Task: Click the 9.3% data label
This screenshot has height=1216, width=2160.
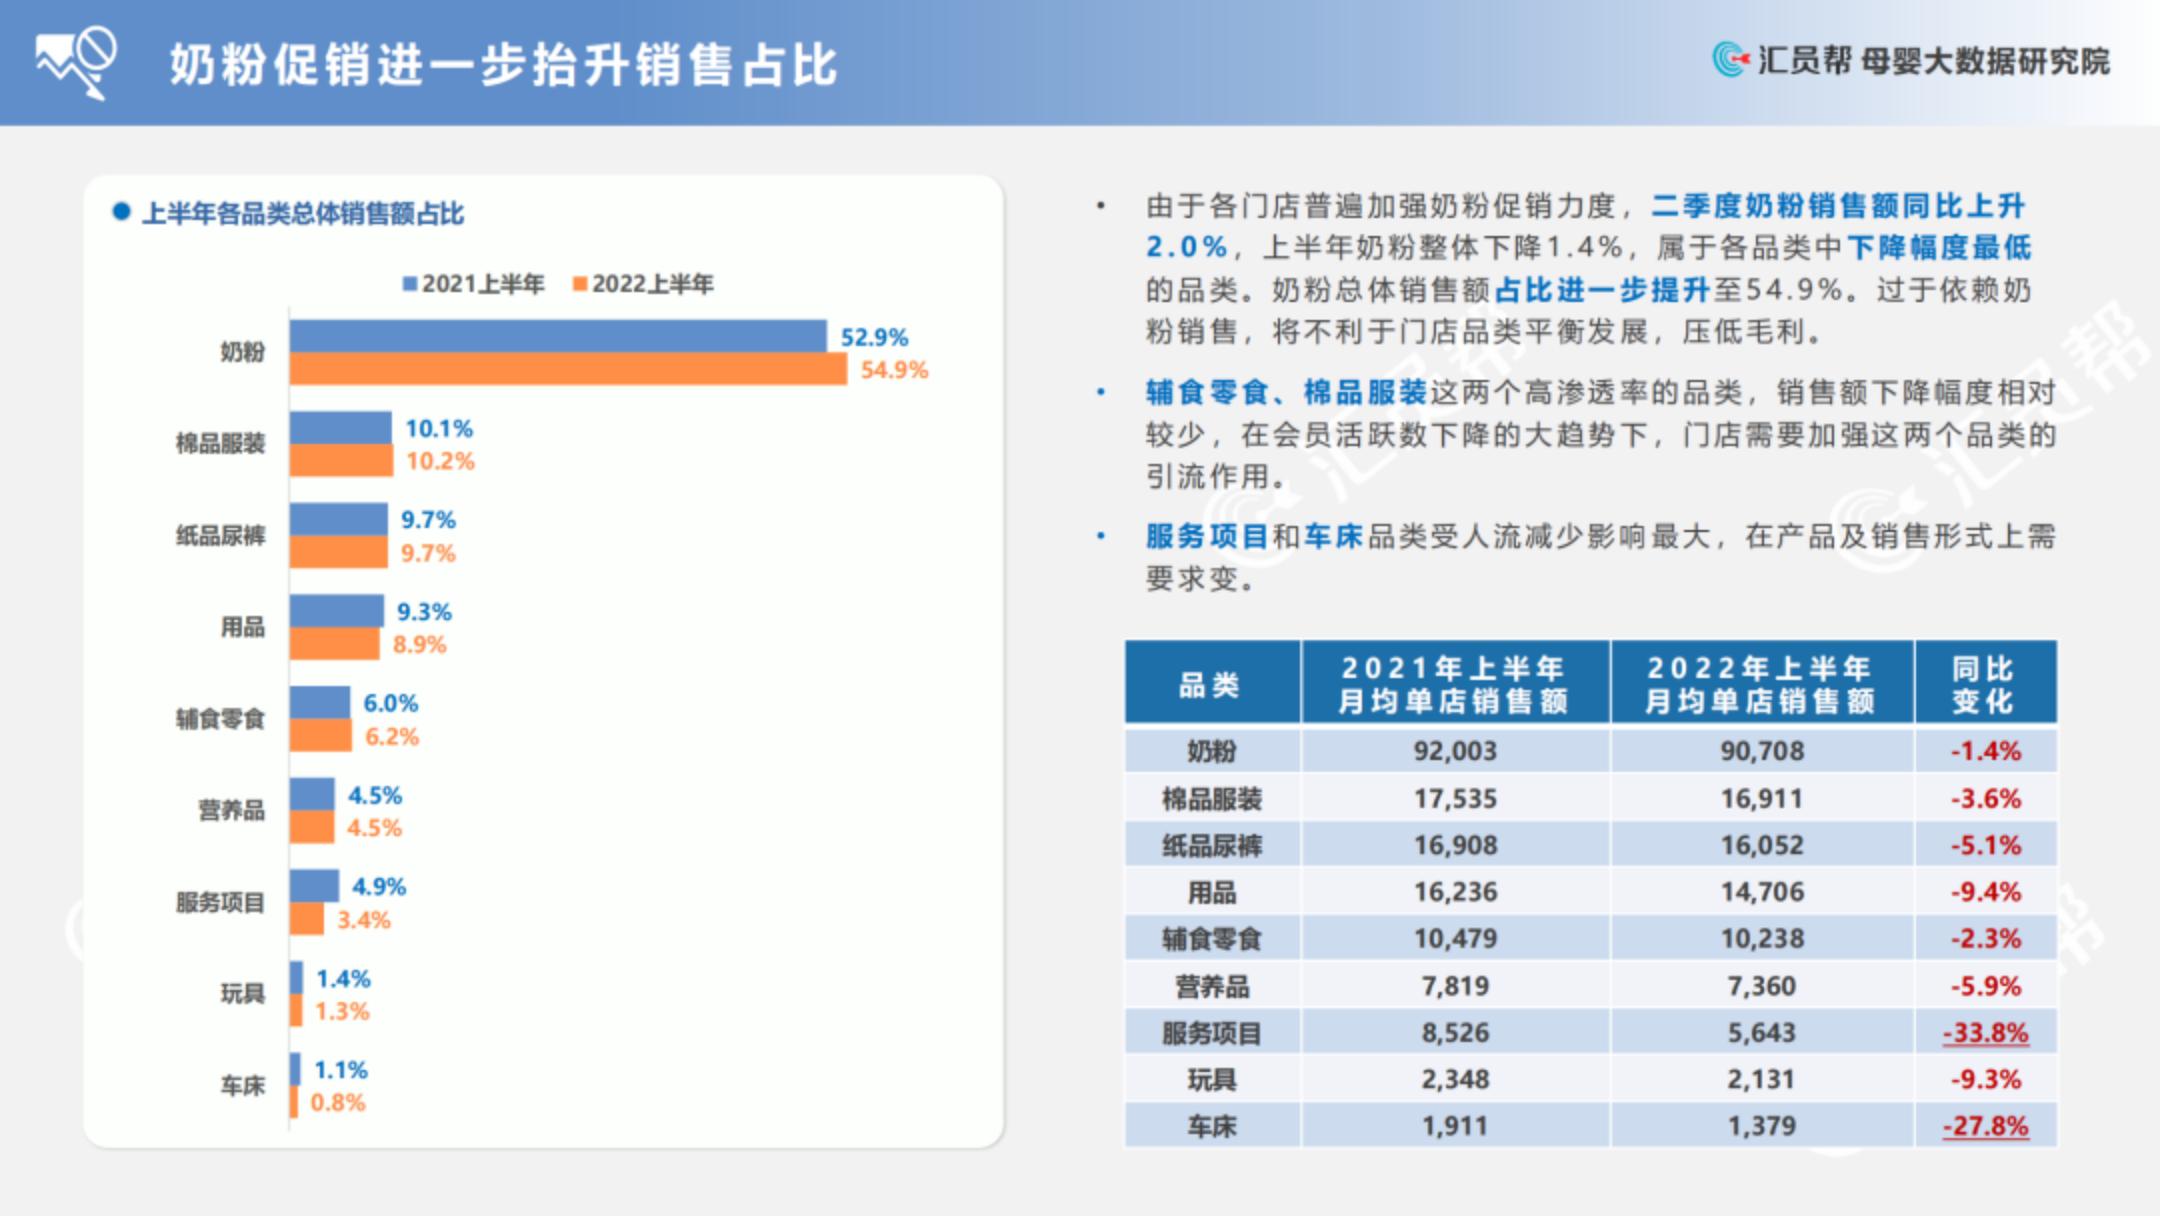Action: (424, 612)
